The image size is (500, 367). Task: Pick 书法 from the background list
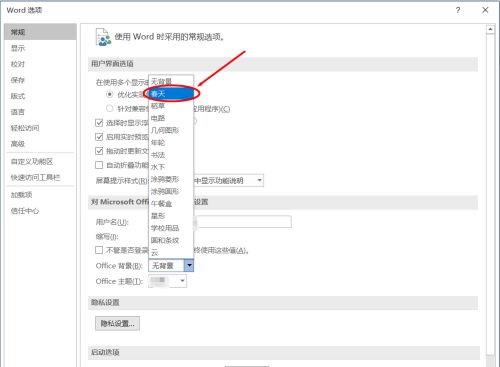point(171,155)
